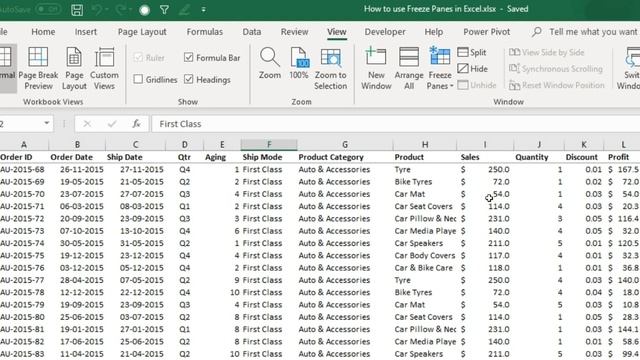This screenshot has height=360, width=640.
Task: Click the Cancel X in the formula bar
Action: 87,124
